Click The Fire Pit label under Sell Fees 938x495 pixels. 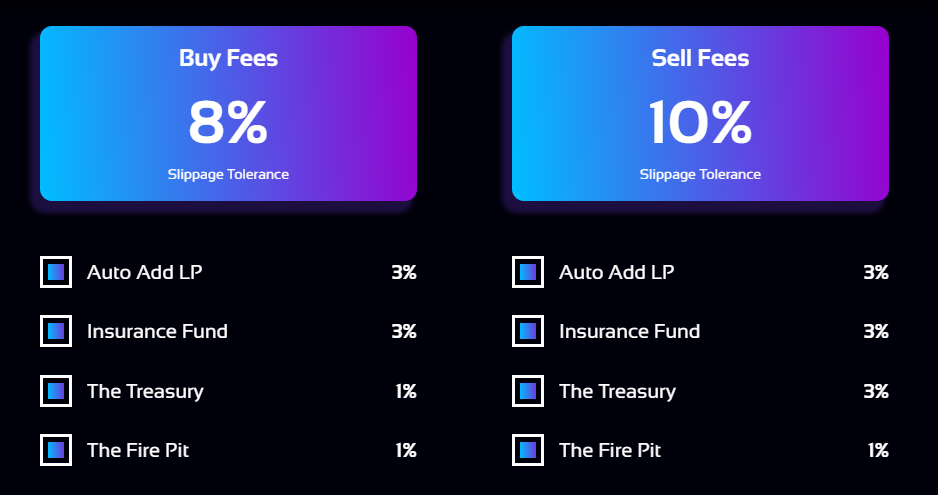(x=610, y=450)
